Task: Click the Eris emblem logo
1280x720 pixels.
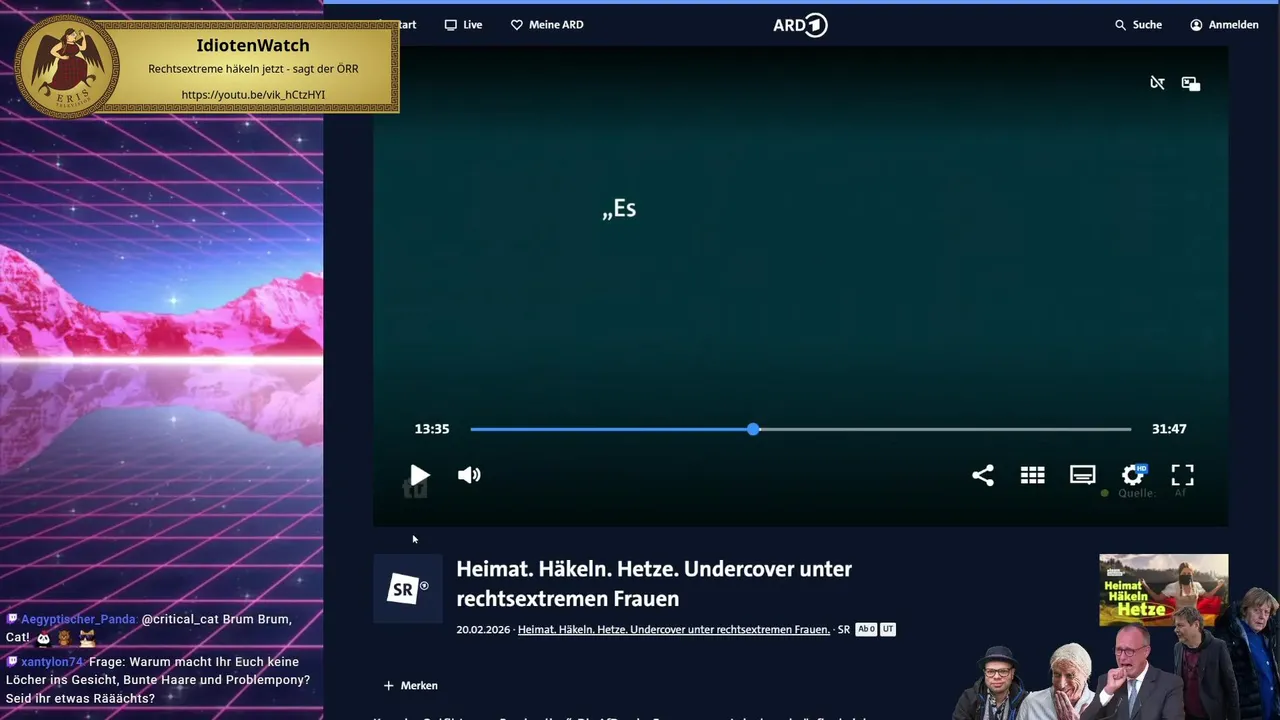Action: tap(67, 67)
